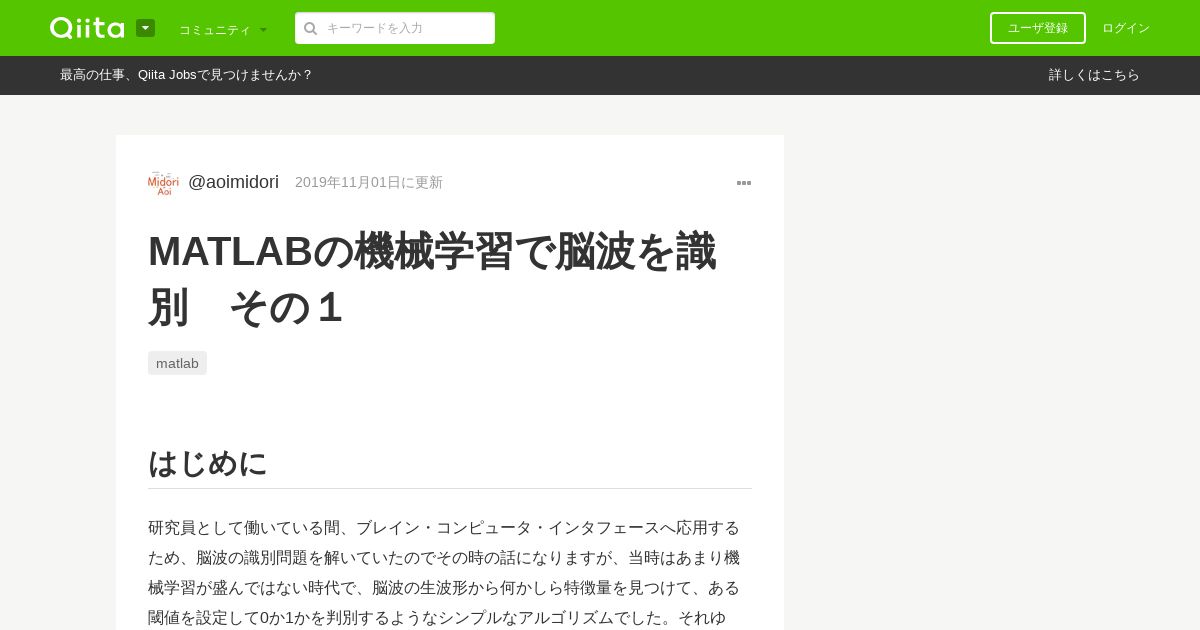Open the article three-dots options menu
Screen dimensions: 1200x630
click(x=744, y=183)
